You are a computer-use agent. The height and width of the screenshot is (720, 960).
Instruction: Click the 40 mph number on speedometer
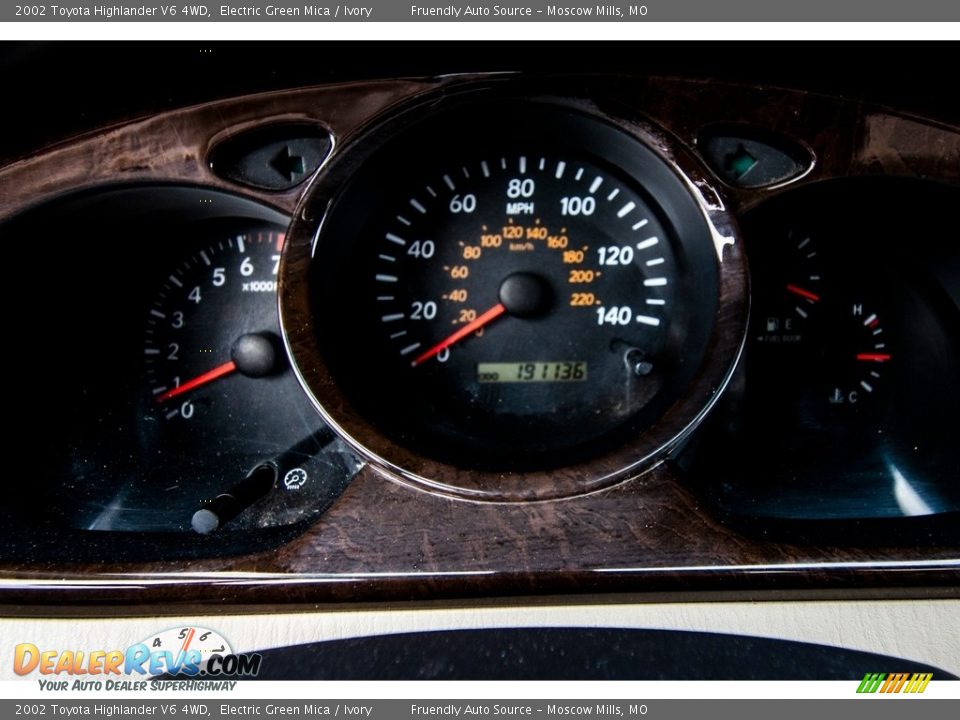pyautogui.click(x=421, y=249)
